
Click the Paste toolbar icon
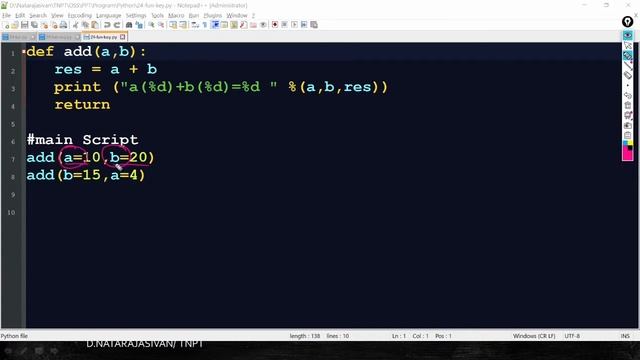click(95, 25)
